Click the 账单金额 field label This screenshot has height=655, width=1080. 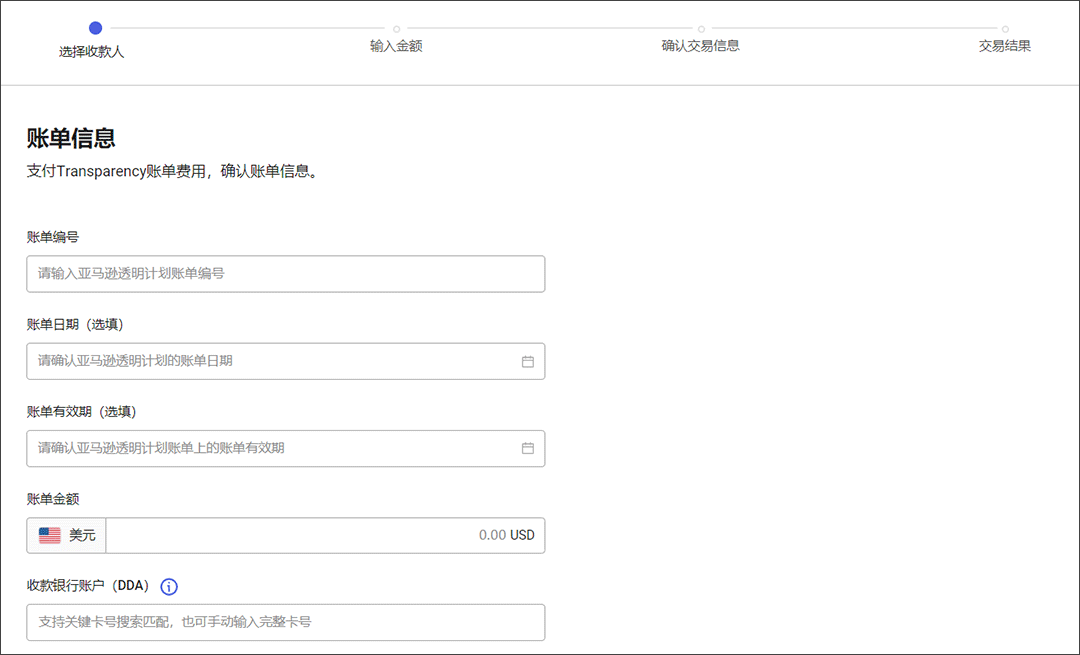[x=53, y=499]
